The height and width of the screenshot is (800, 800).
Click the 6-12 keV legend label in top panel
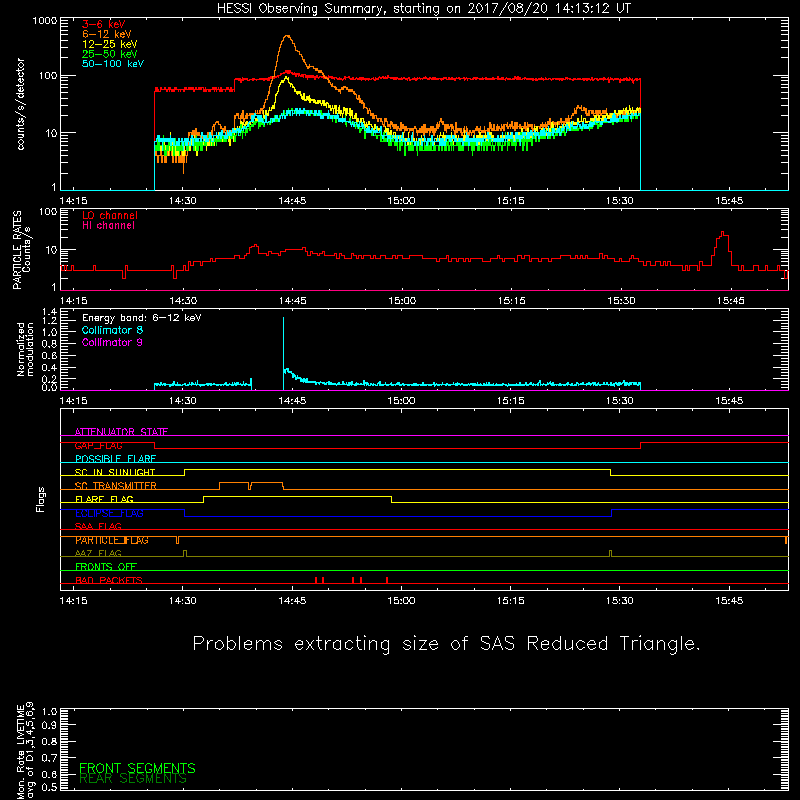point(106,34)
